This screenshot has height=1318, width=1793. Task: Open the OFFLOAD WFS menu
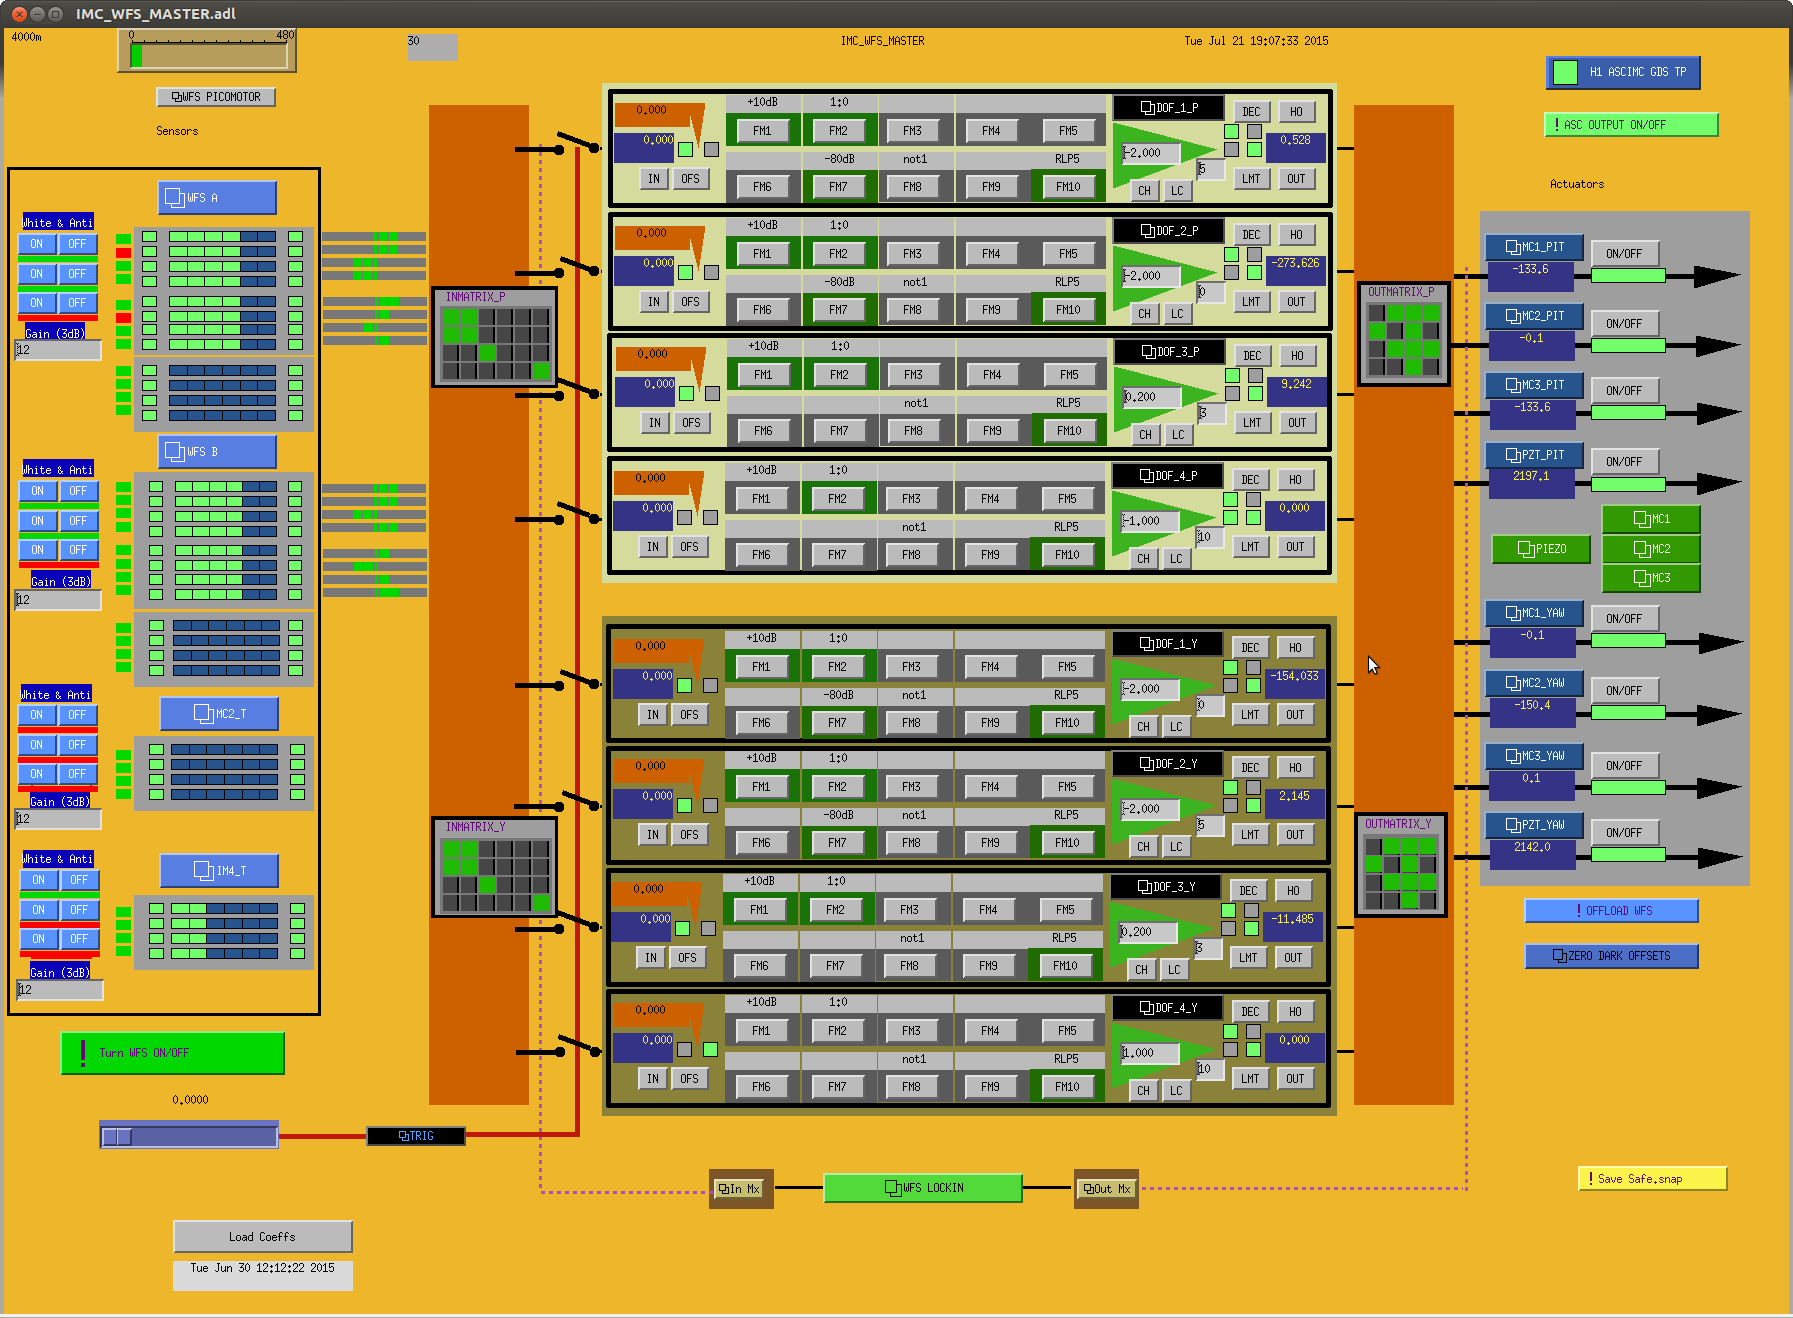coord(1611,911)
